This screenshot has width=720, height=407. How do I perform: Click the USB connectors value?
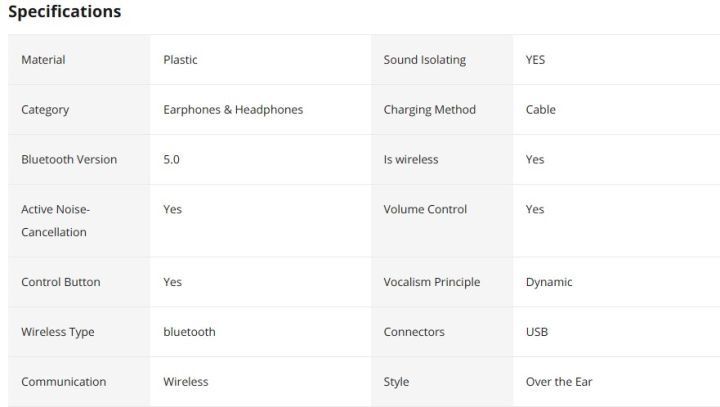coord(537,332)
